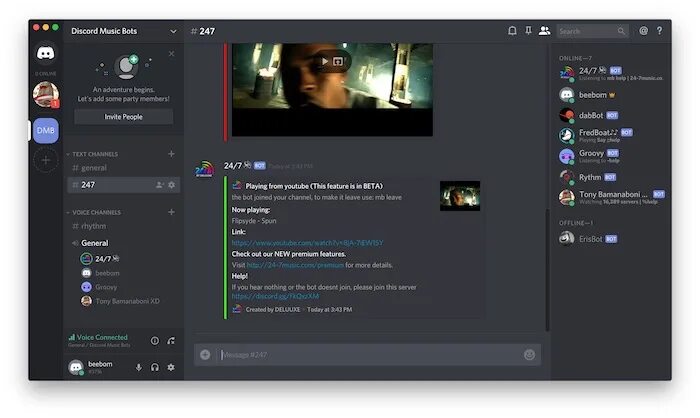
Task: Toggle the member list
Action: tap(544, 31)
